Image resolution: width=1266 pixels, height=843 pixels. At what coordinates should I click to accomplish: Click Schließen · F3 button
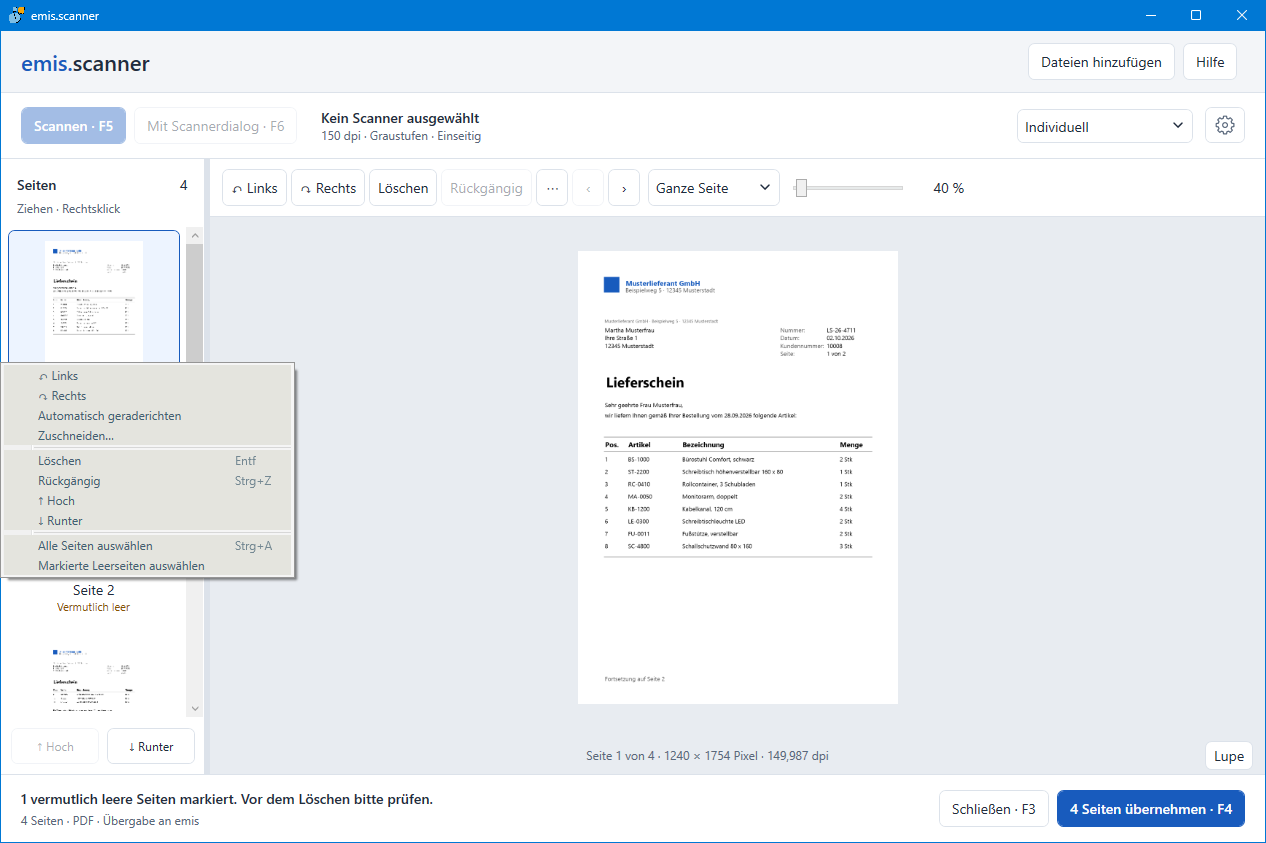(x=993, y=809)
